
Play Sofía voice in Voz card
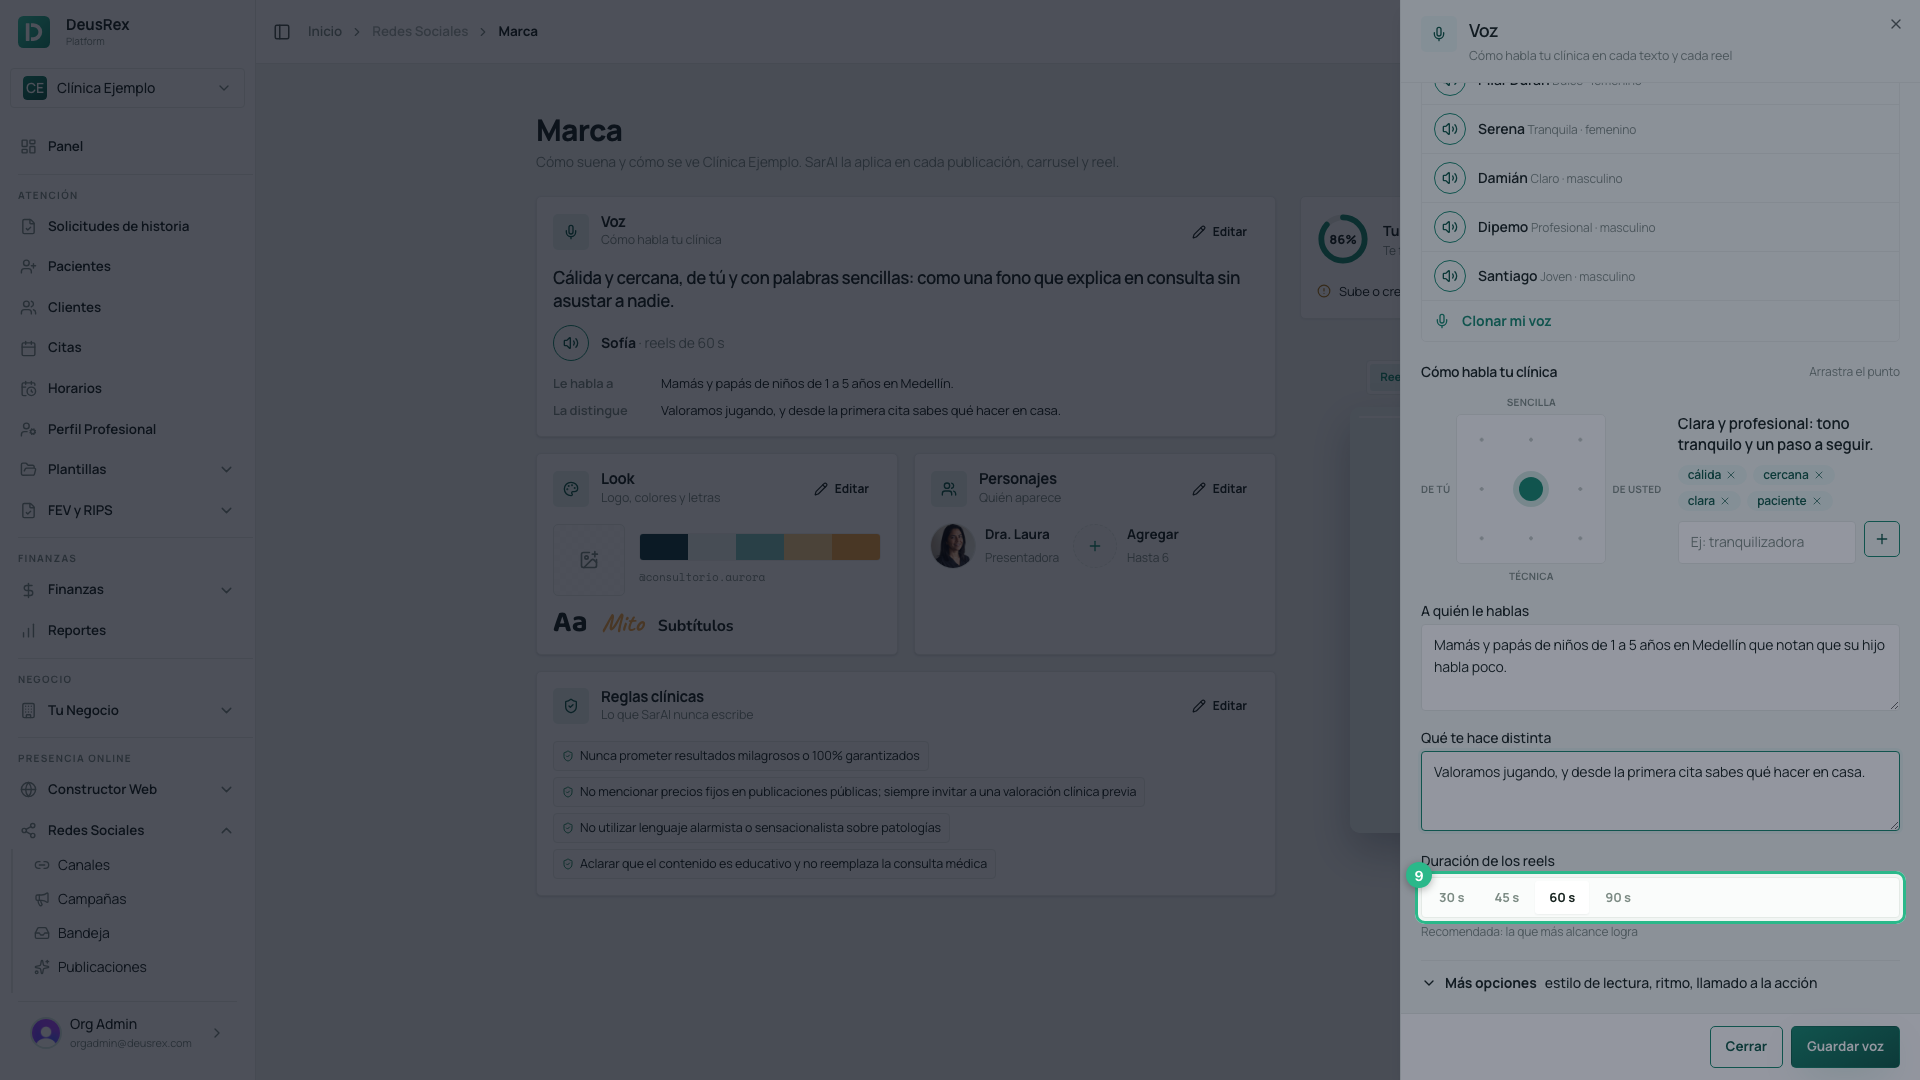pyautogui.click(x=571, y=343)
